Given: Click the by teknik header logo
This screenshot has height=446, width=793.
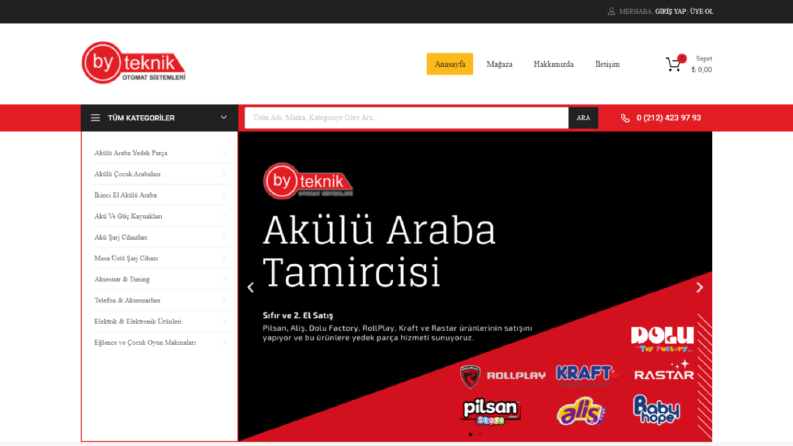Looking at the screenshot, I should (x=134, y=63).
